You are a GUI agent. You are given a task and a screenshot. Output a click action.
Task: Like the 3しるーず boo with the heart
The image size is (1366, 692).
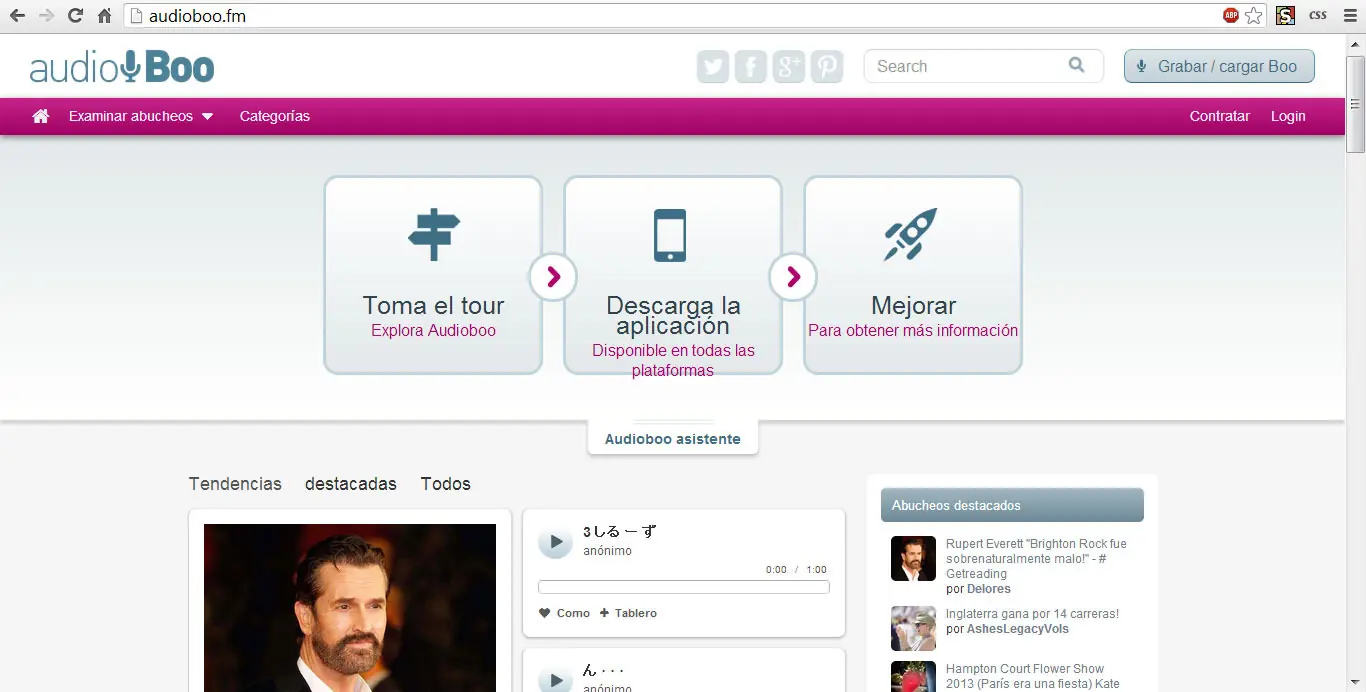click(545, 613)
